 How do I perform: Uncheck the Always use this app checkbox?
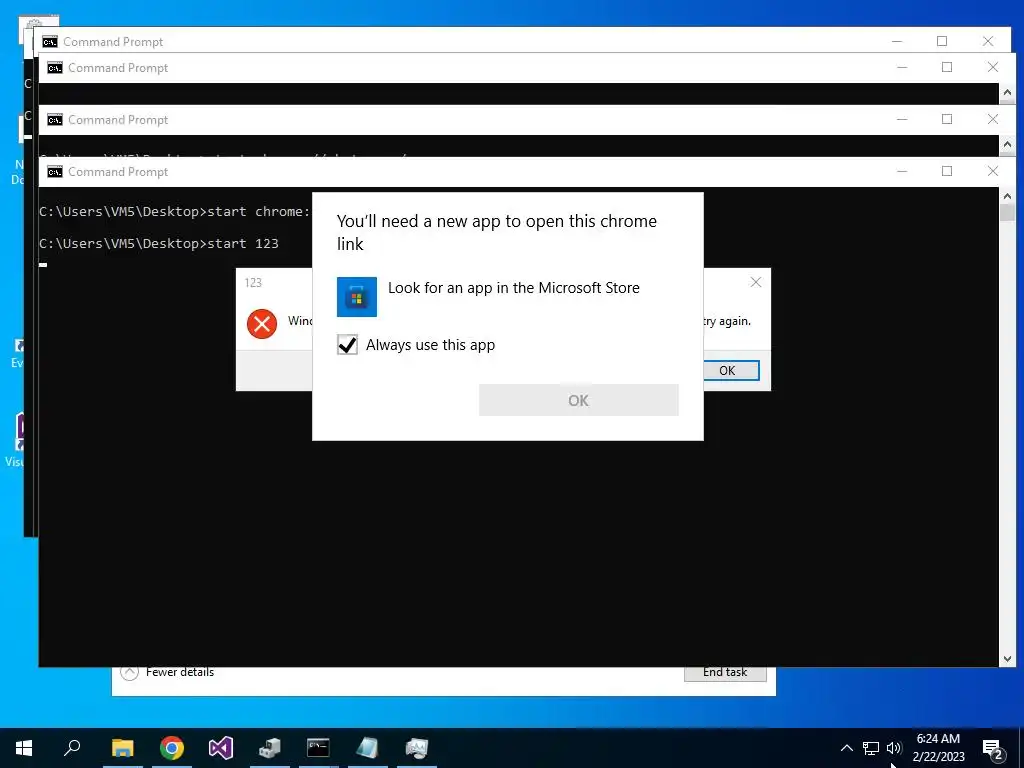click(347, 345)
